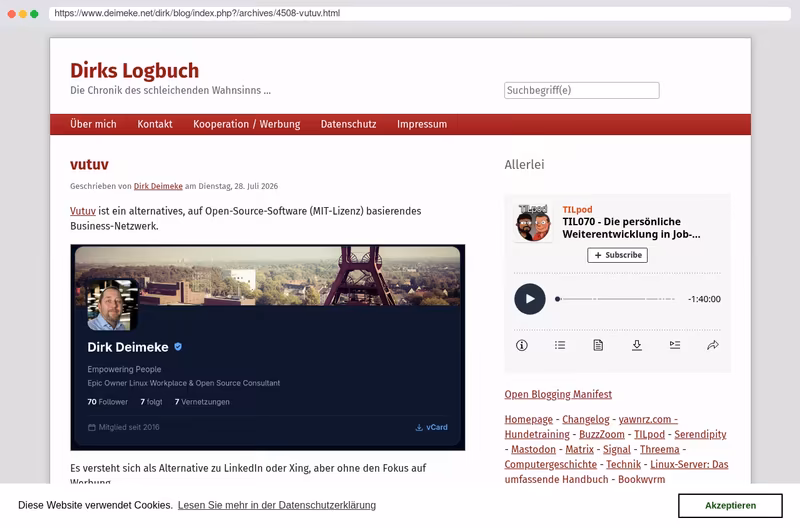Open the Datenschutz menu item
Image resolution: width=800 pixels, height=528 pixels.
(x=348, y=124)
